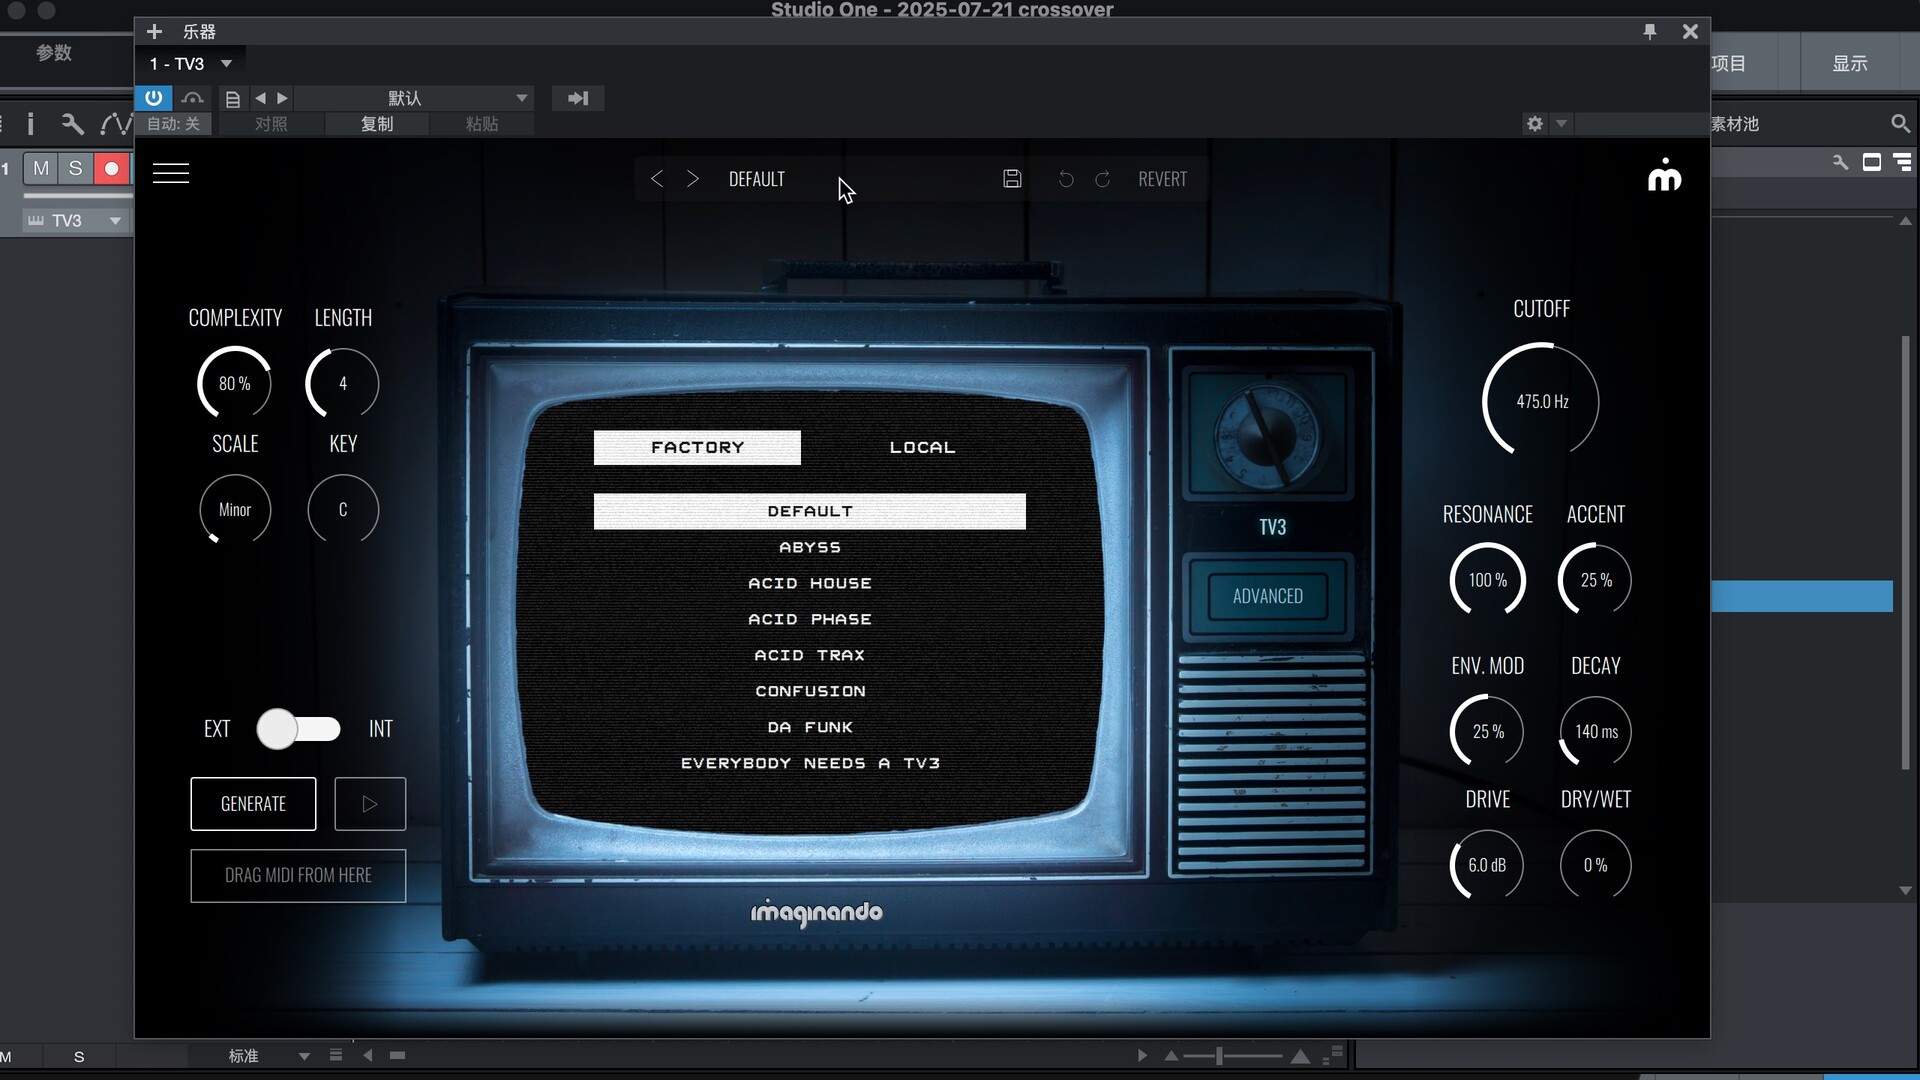Go to previous TV3 preset arrow
Screen dimensions: 1920x1080
(x=657, y=179)
